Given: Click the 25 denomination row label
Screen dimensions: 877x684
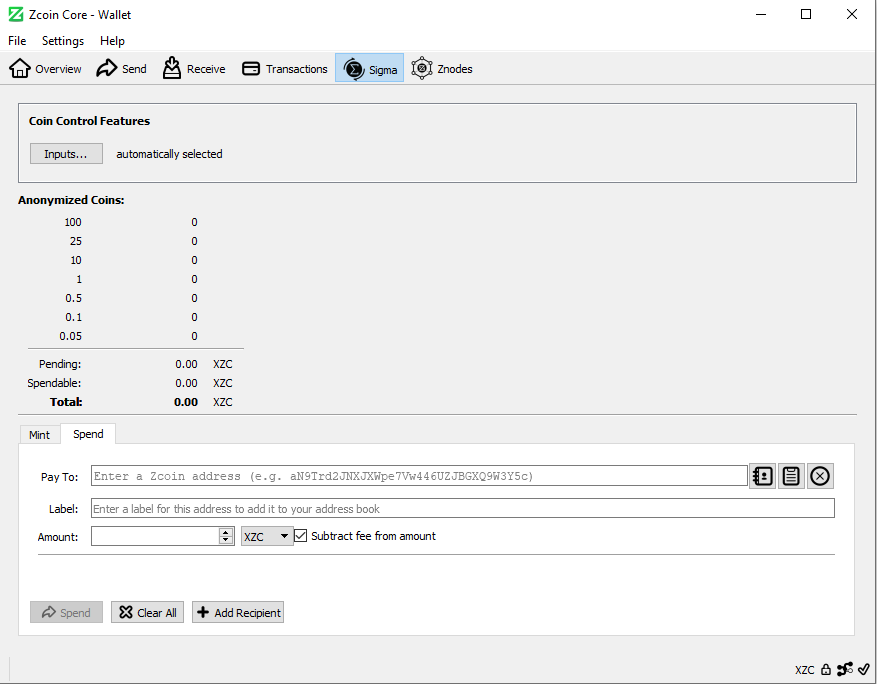Looking at the screenshot, I should (76, 241).
